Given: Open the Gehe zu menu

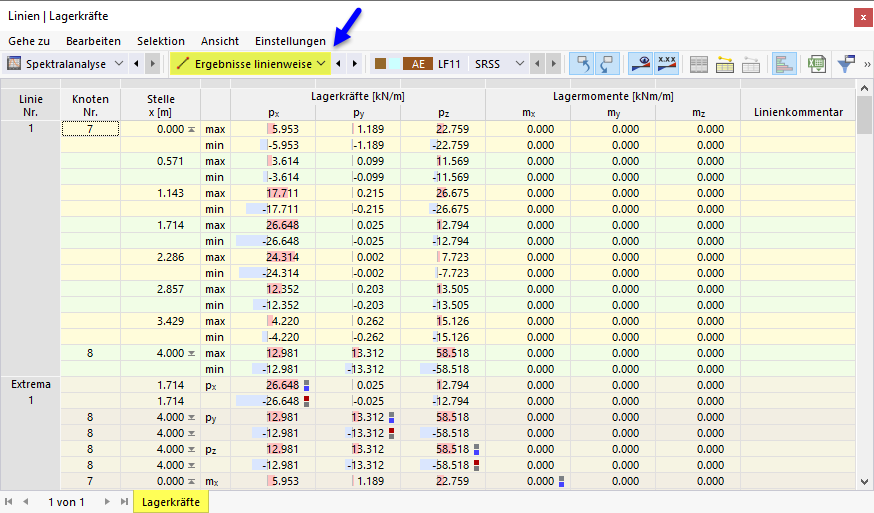Looking at the screenshot, I should [x=29, y=41].
